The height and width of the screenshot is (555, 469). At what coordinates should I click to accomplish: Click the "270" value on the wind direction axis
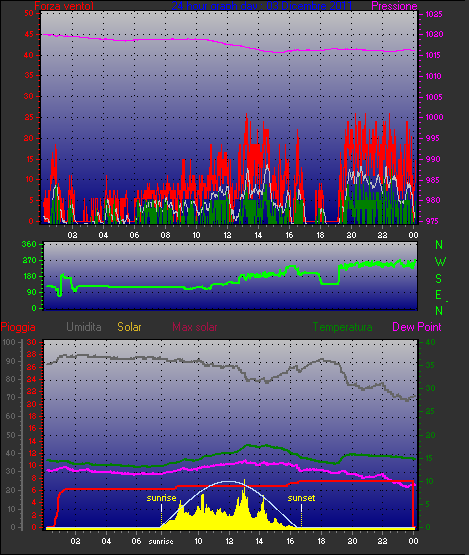[x=29, y=261]
